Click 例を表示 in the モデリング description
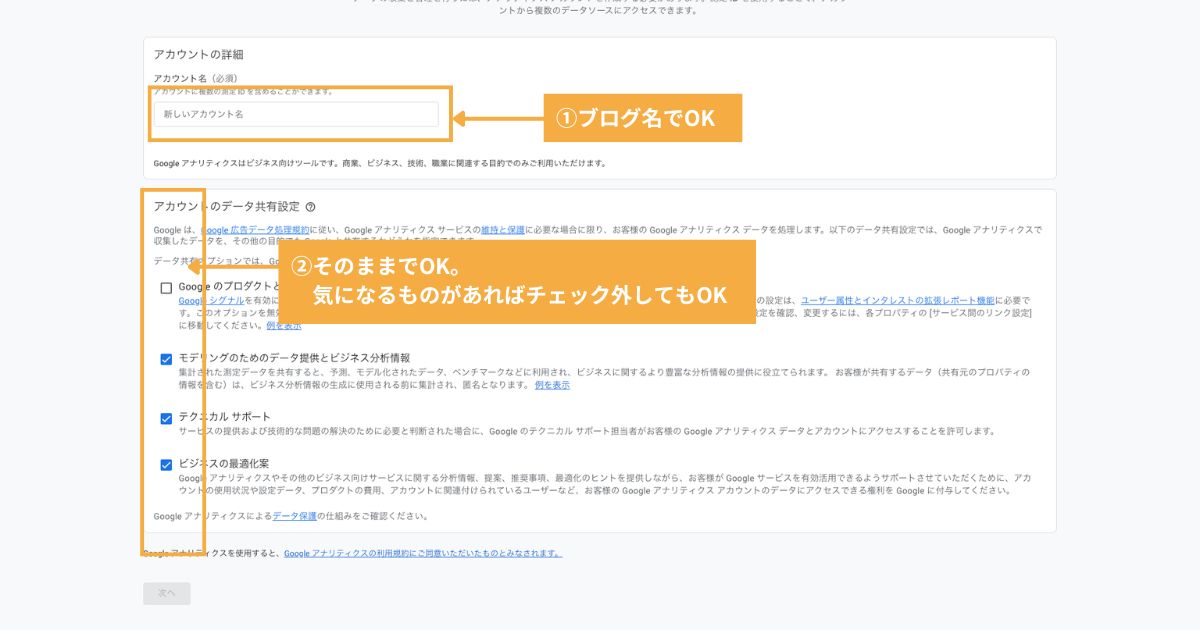The width and height of the screenshot is (1200, 630). (x=552, y=385)
